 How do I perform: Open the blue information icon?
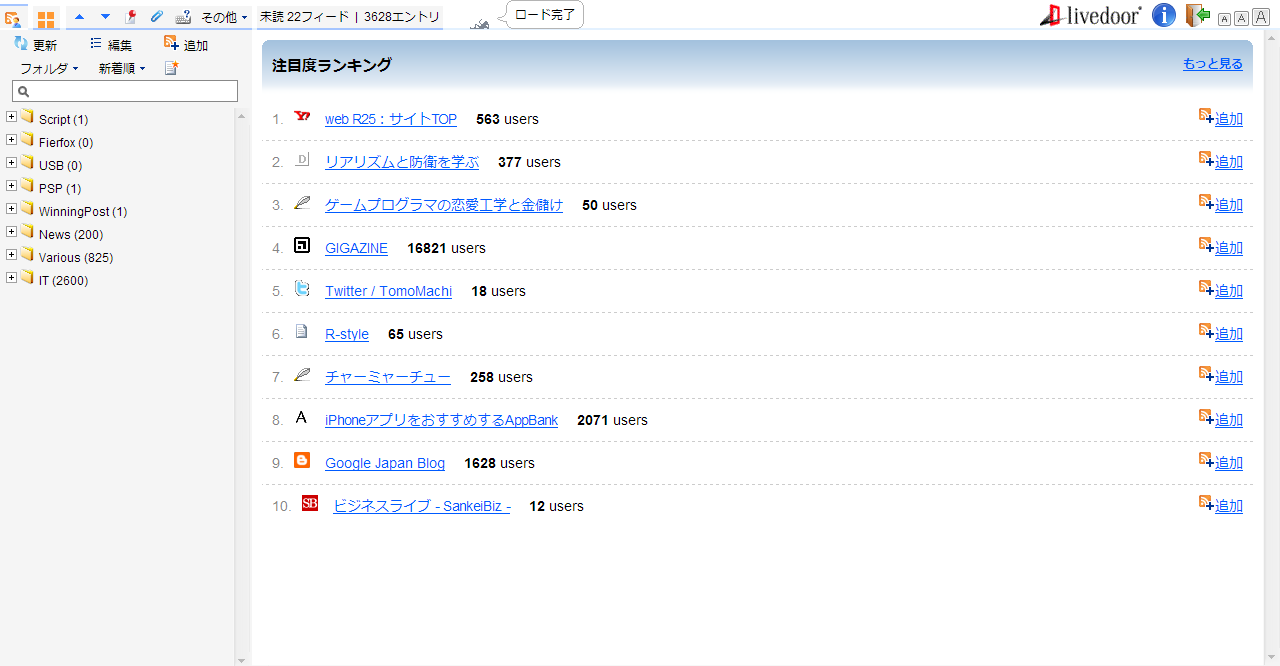click(x=1164, y=15)
